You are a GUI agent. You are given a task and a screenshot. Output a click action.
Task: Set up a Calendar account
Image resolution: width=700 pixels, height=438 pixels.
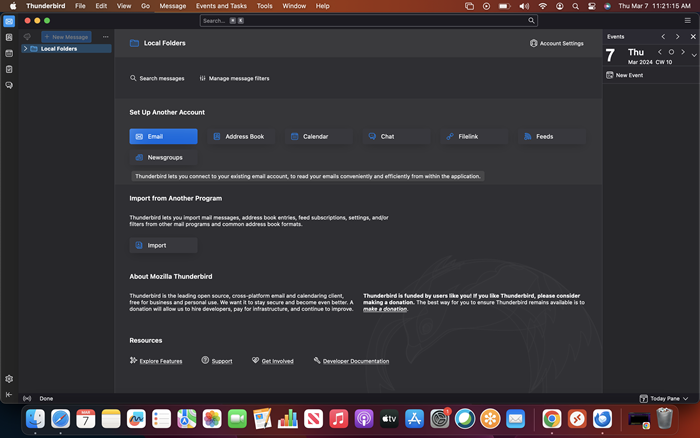click(x=319, y=136)
